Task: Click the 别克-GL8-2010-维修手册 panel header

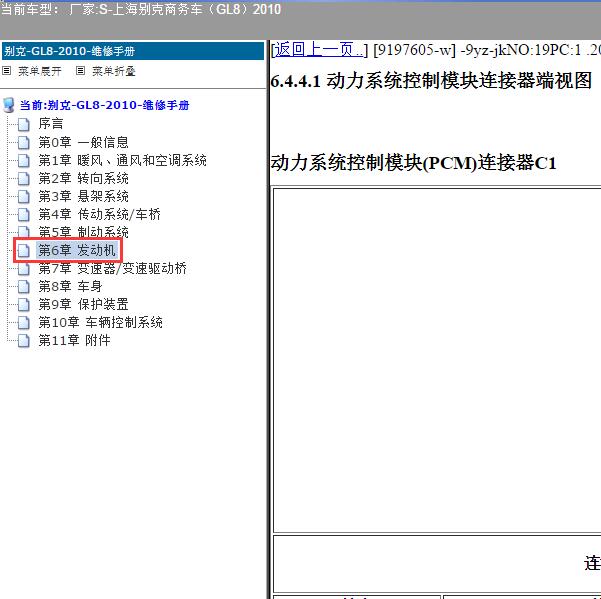Action: click(133, 51)
